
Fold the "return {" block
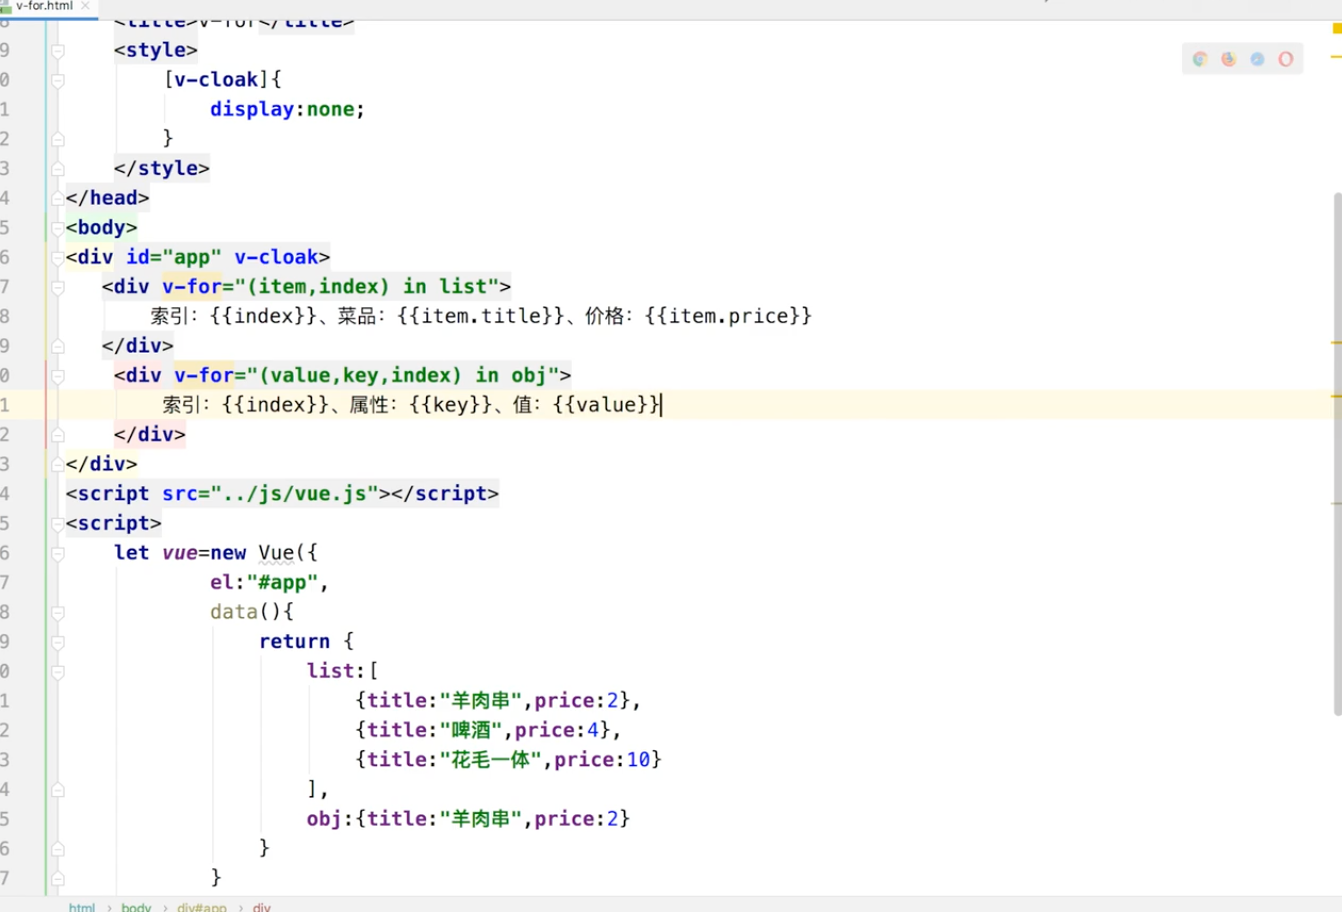(x=58, y=642)
